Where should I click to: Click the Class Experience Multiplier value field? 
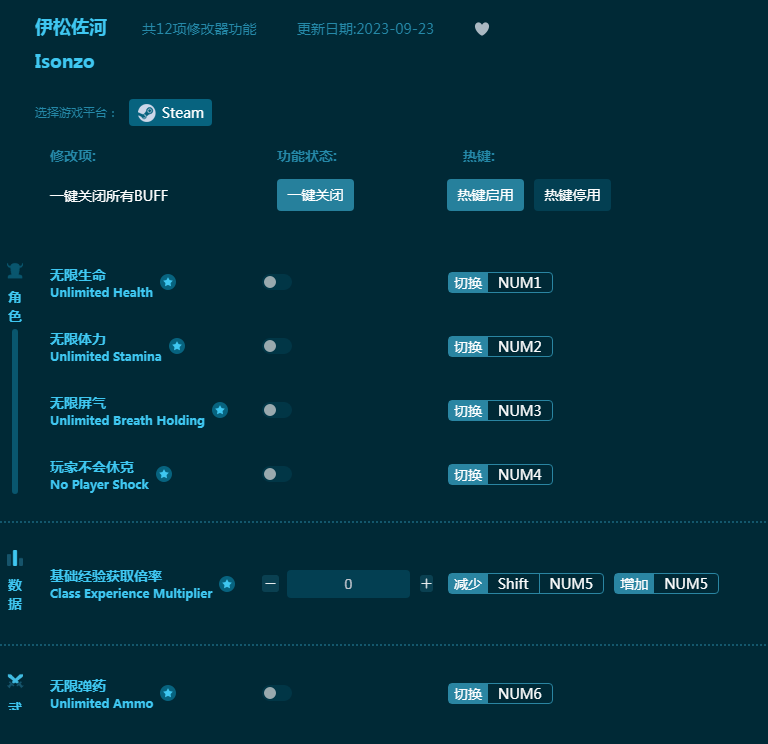(x=348, y=584)
